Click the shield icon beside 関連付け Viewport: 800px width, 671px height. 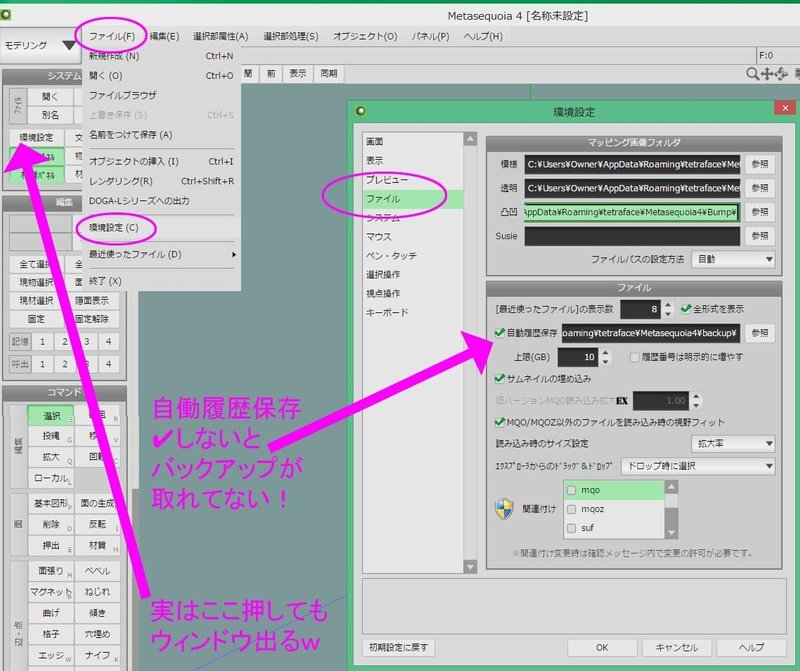[x=504, y=509]
